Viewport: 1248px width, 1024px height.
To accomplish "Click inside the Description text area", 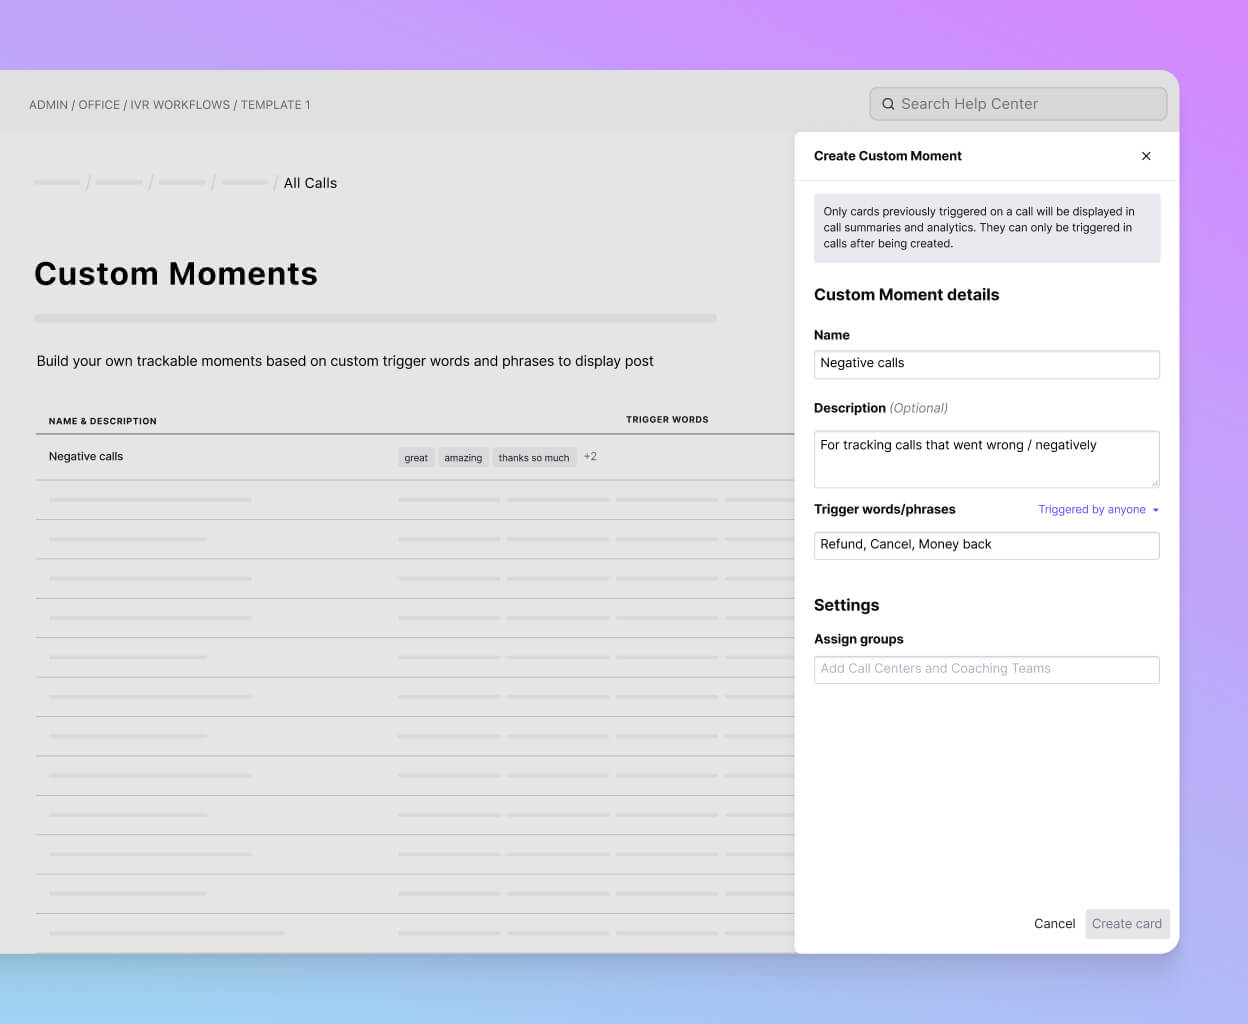I will click(986, 458).
